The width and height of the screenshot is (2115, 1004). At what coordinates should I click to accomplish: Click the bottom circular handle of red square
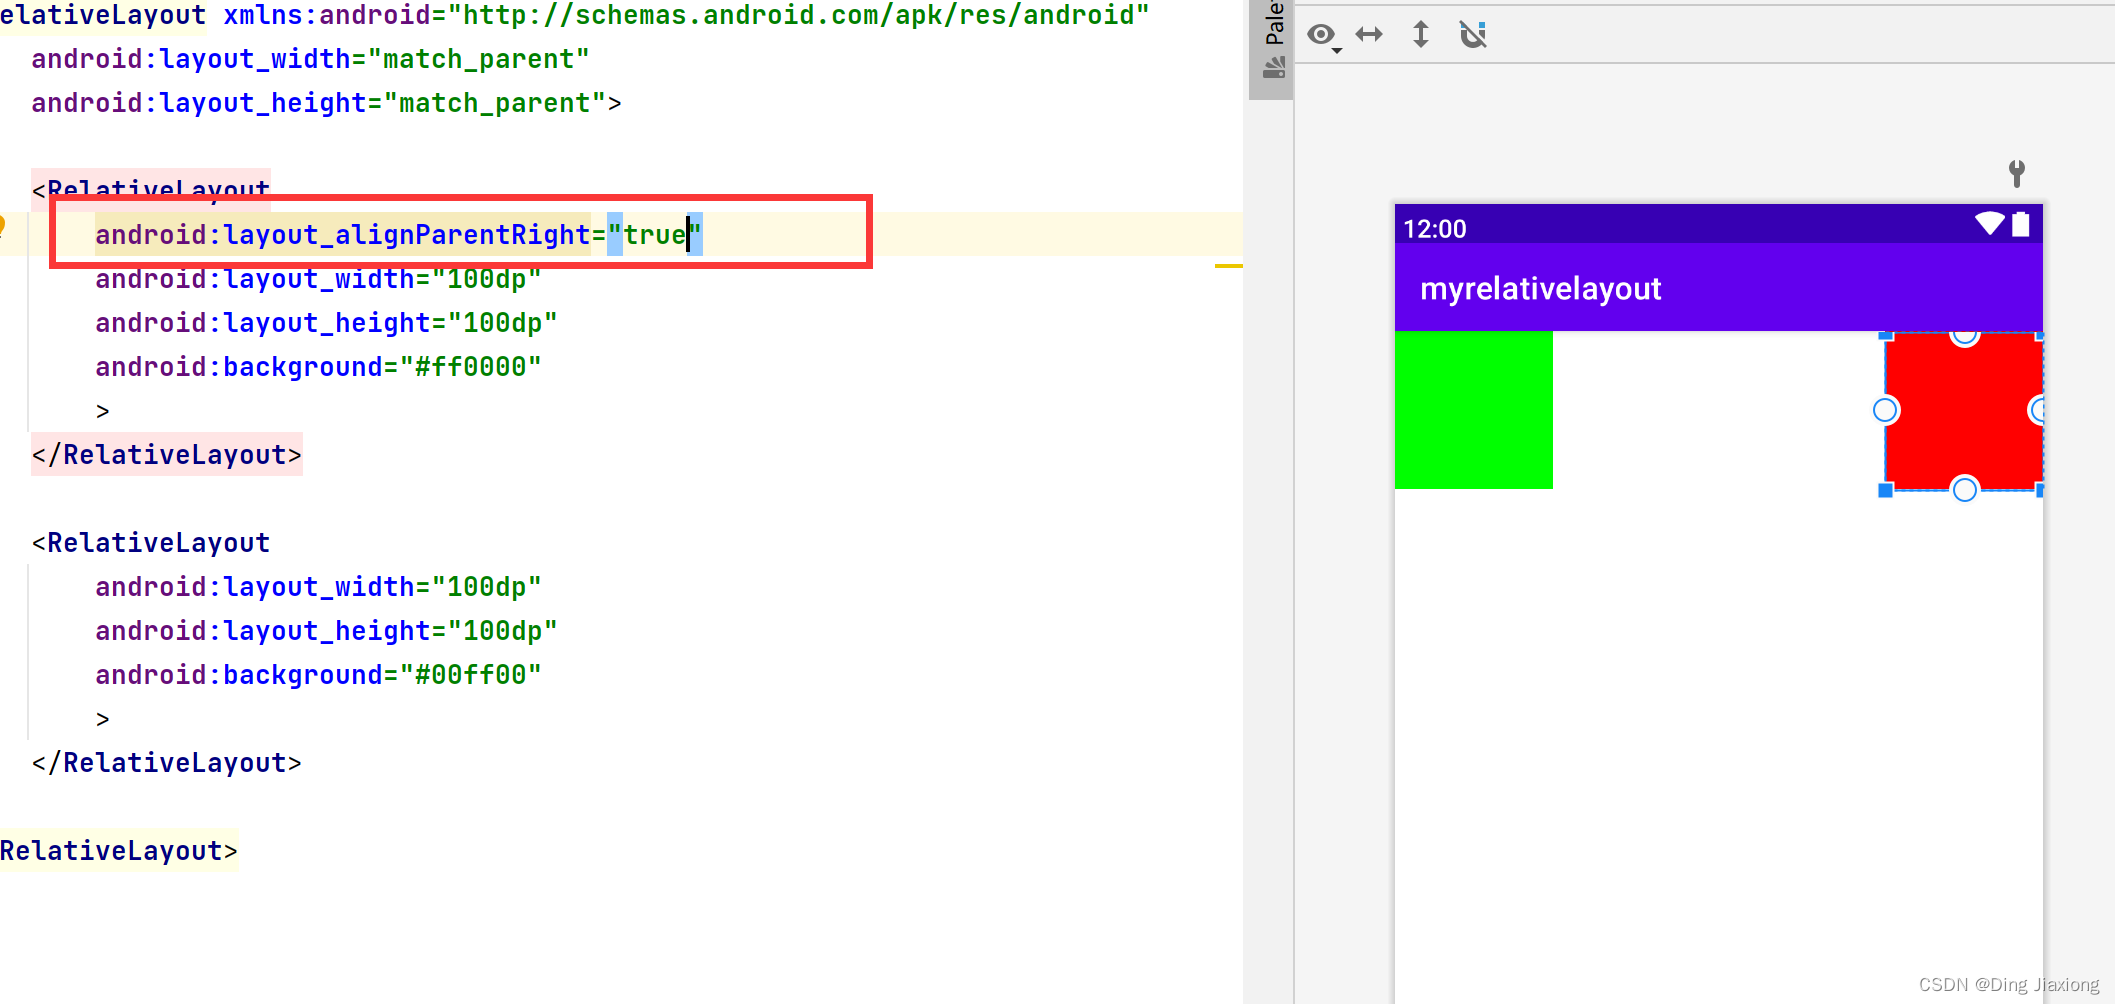pos(1964,489)
